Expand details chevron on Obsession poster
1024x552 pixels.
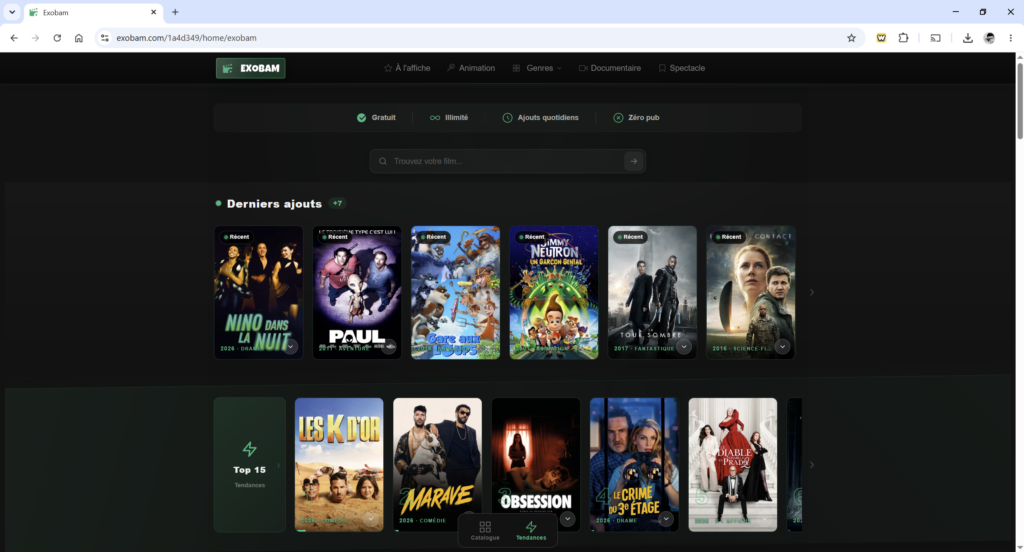(x=568, y=519)
